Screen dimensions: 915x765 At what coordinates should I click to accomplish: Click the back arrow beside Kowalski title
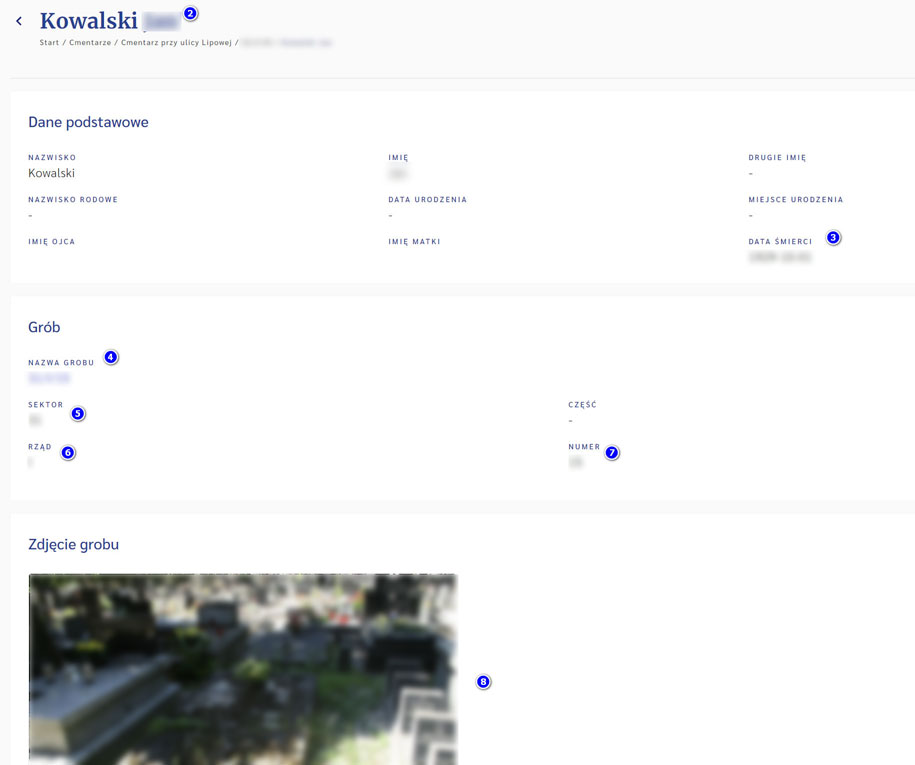[x=19, y=21]
